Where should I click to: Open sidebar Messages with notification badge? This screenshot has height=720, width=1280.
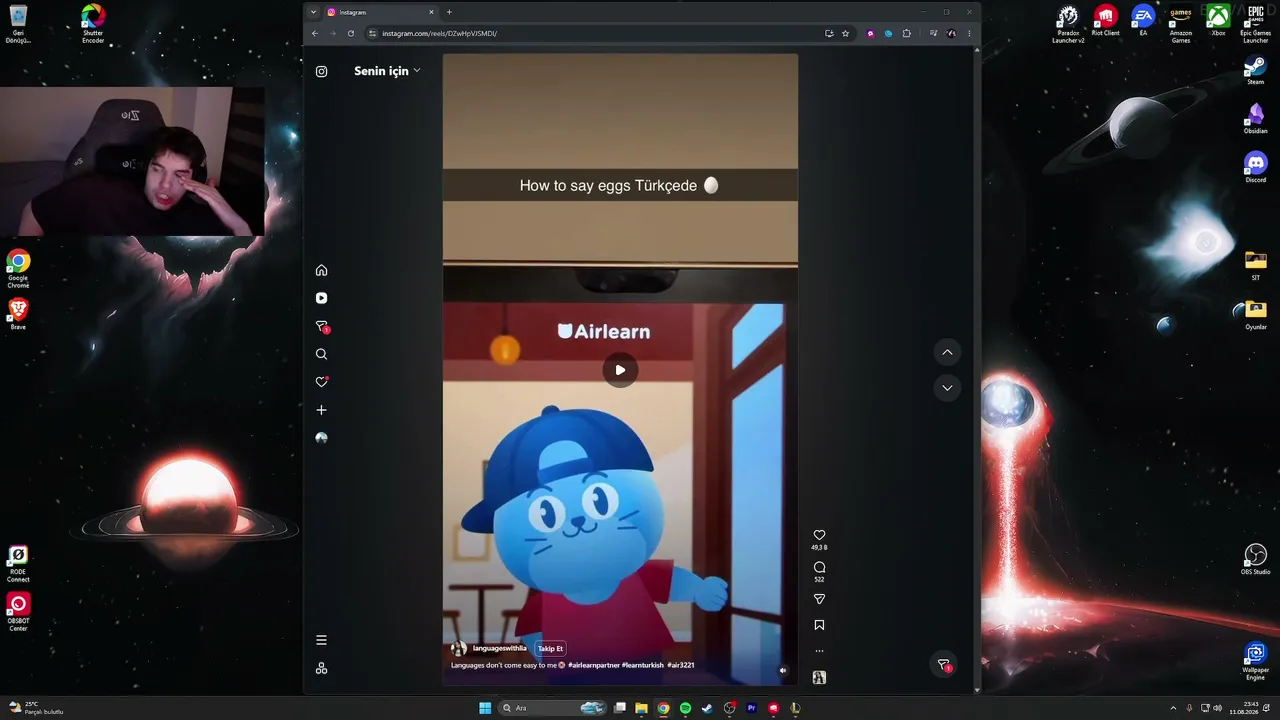[x=322, y=326]
